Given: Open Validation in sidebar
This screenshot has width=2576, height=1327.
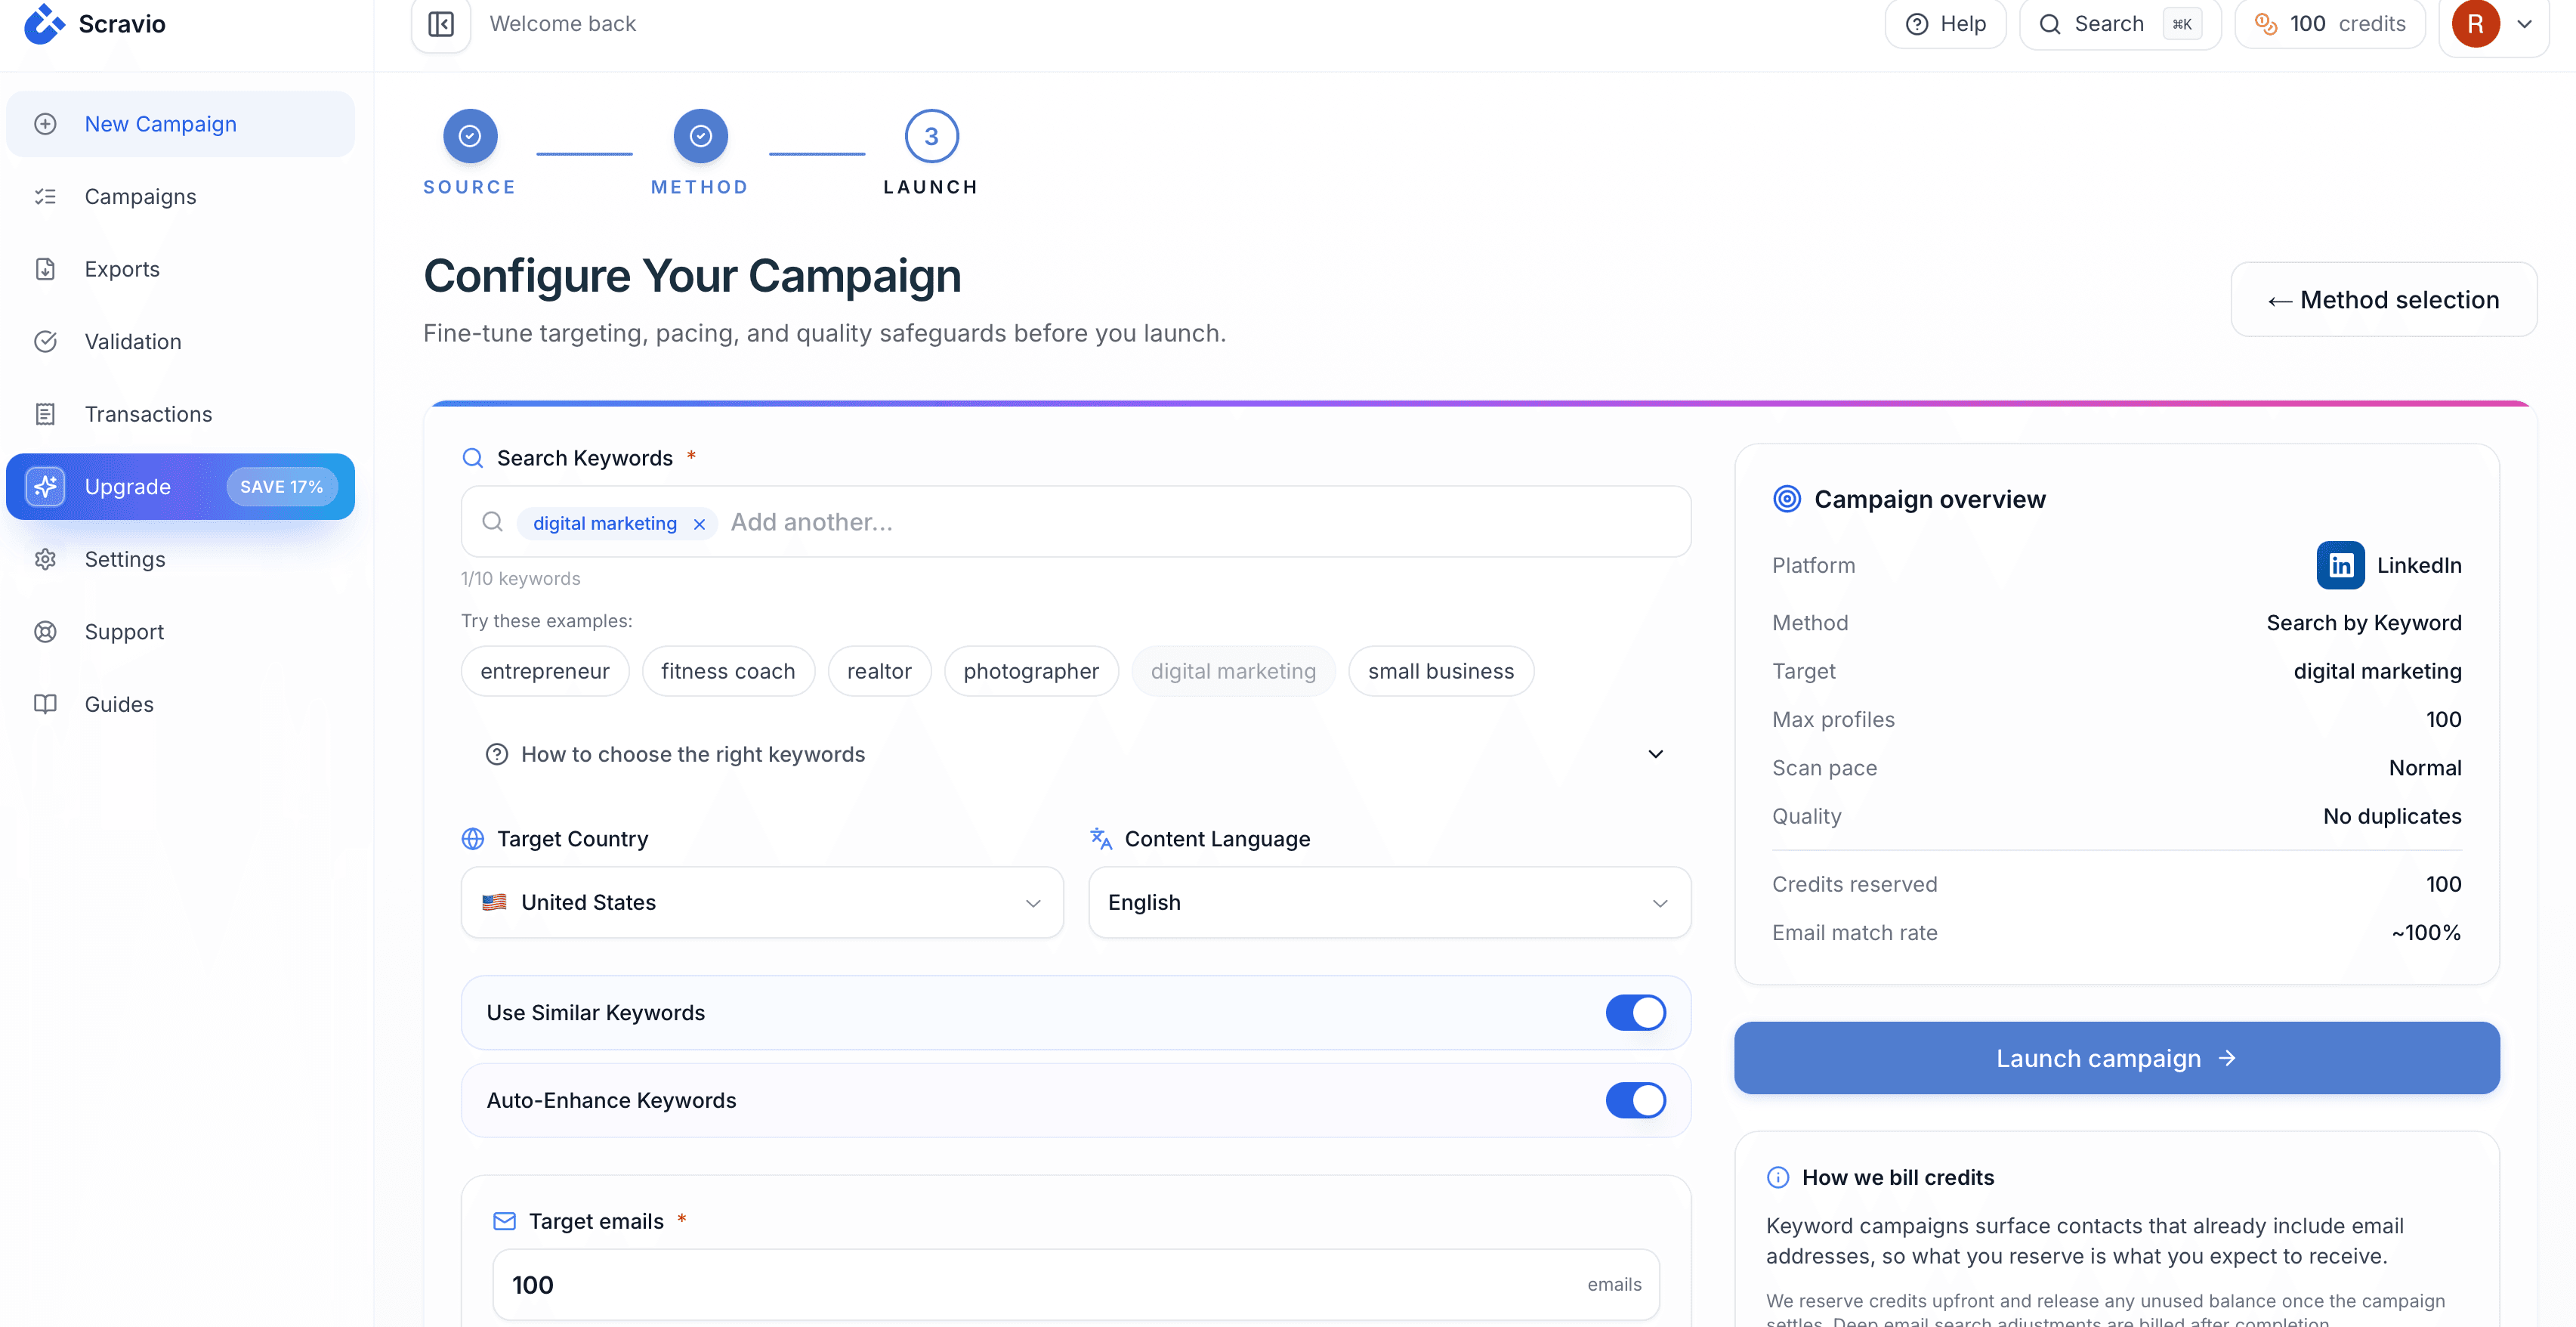Looking at the screenshot, I should point(180,342).
